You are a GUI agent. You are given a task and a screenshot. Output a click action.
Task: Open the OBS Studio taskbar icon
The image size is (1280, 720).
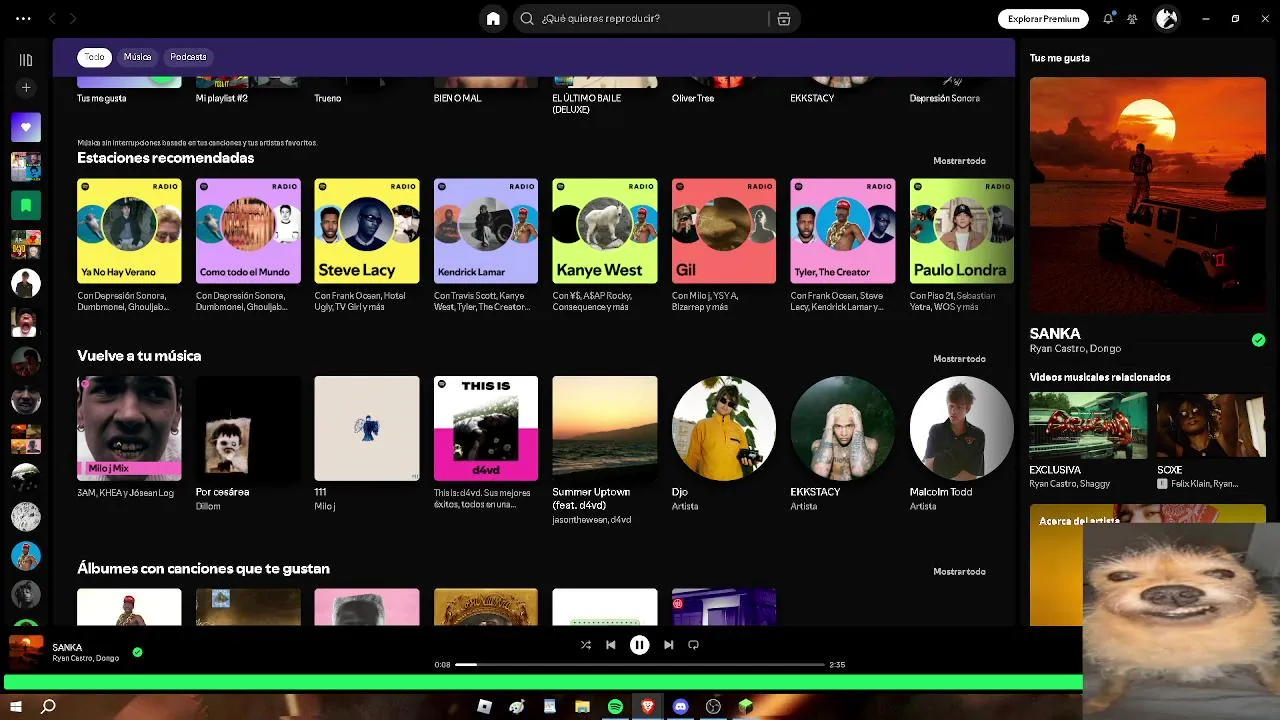[x=713, y=707]
